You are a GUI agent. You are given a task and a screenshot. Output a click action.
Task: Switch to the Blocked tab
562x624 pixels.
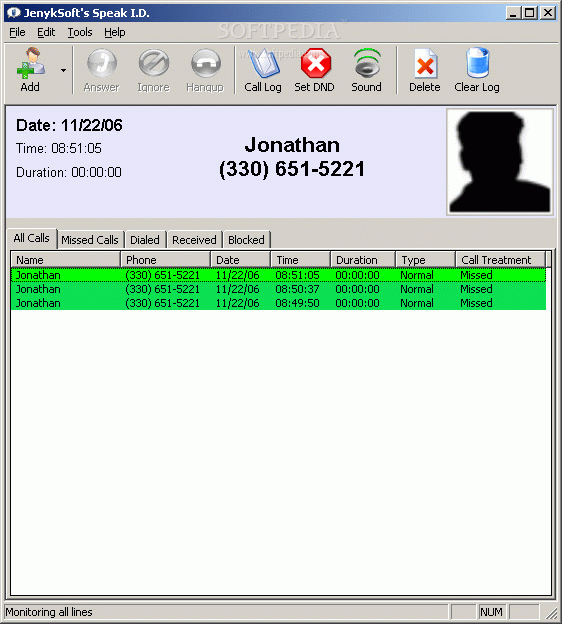[246, 240]
